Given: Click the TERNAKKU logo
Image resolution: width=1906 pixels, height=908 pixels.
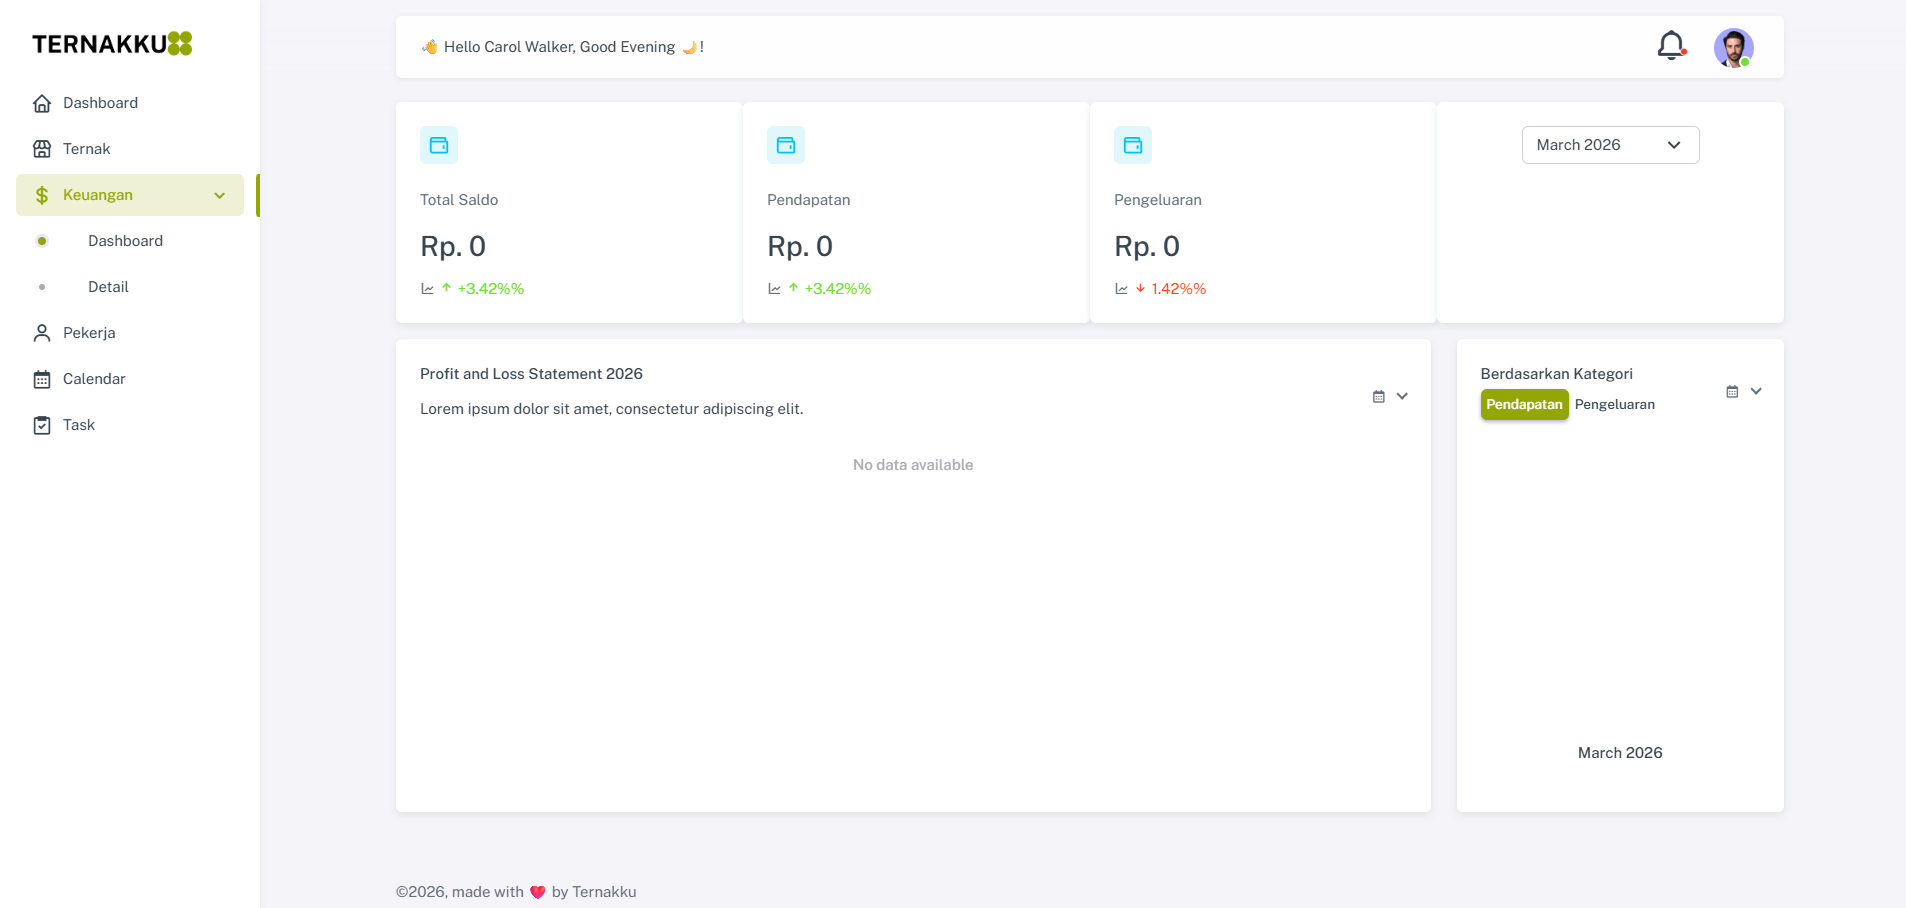Looking at the screenshot, I should (111, 44).
